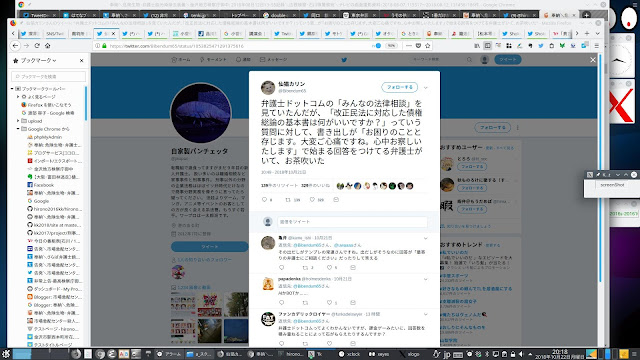Open a new Firefox tab with plus
640x360 pixels.
coord(587,33)
